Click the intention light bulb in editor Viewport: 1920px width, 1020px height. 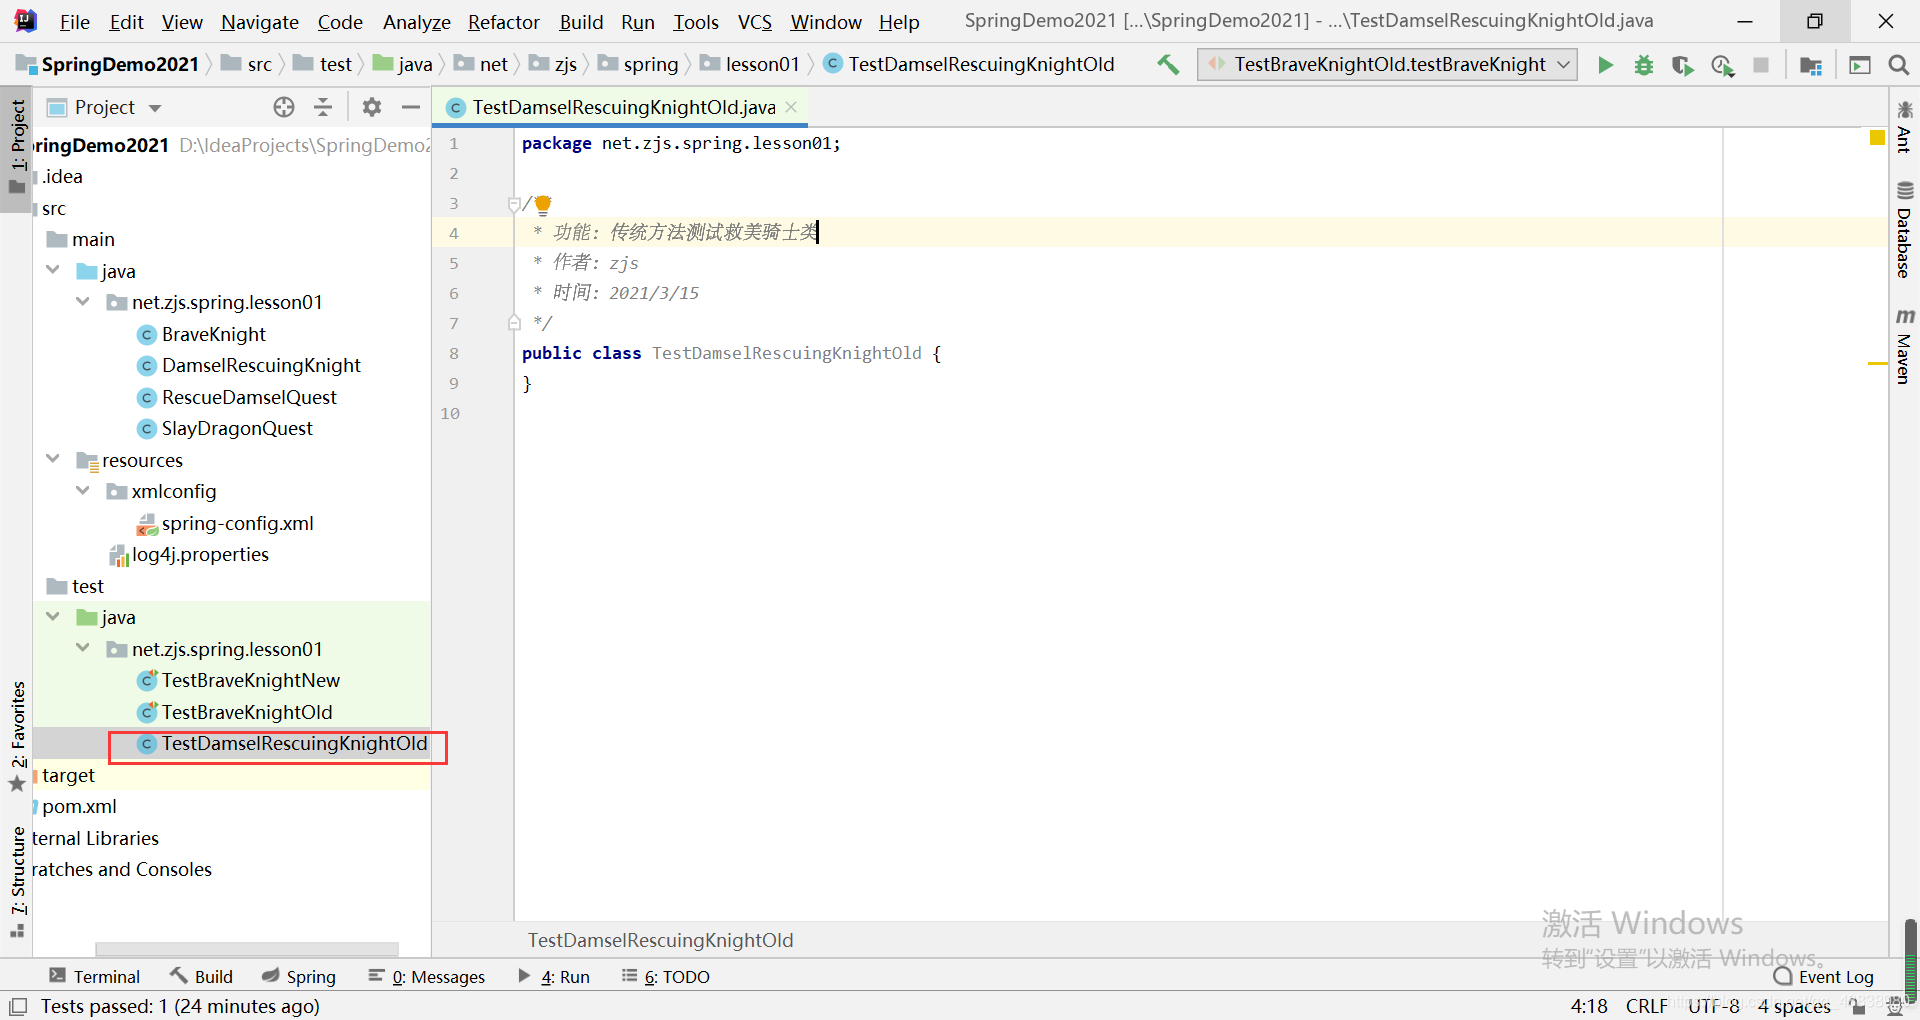point(543,205)
